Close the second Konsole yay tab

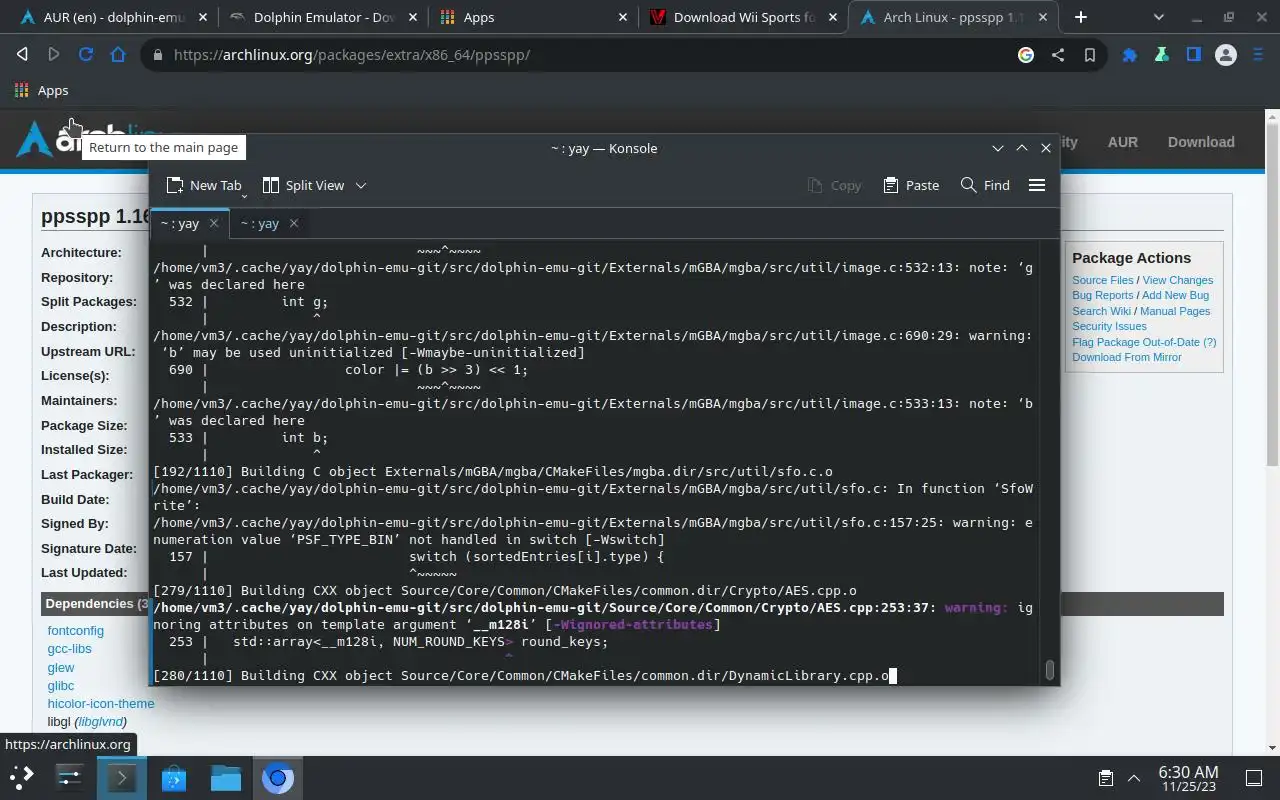294,223
